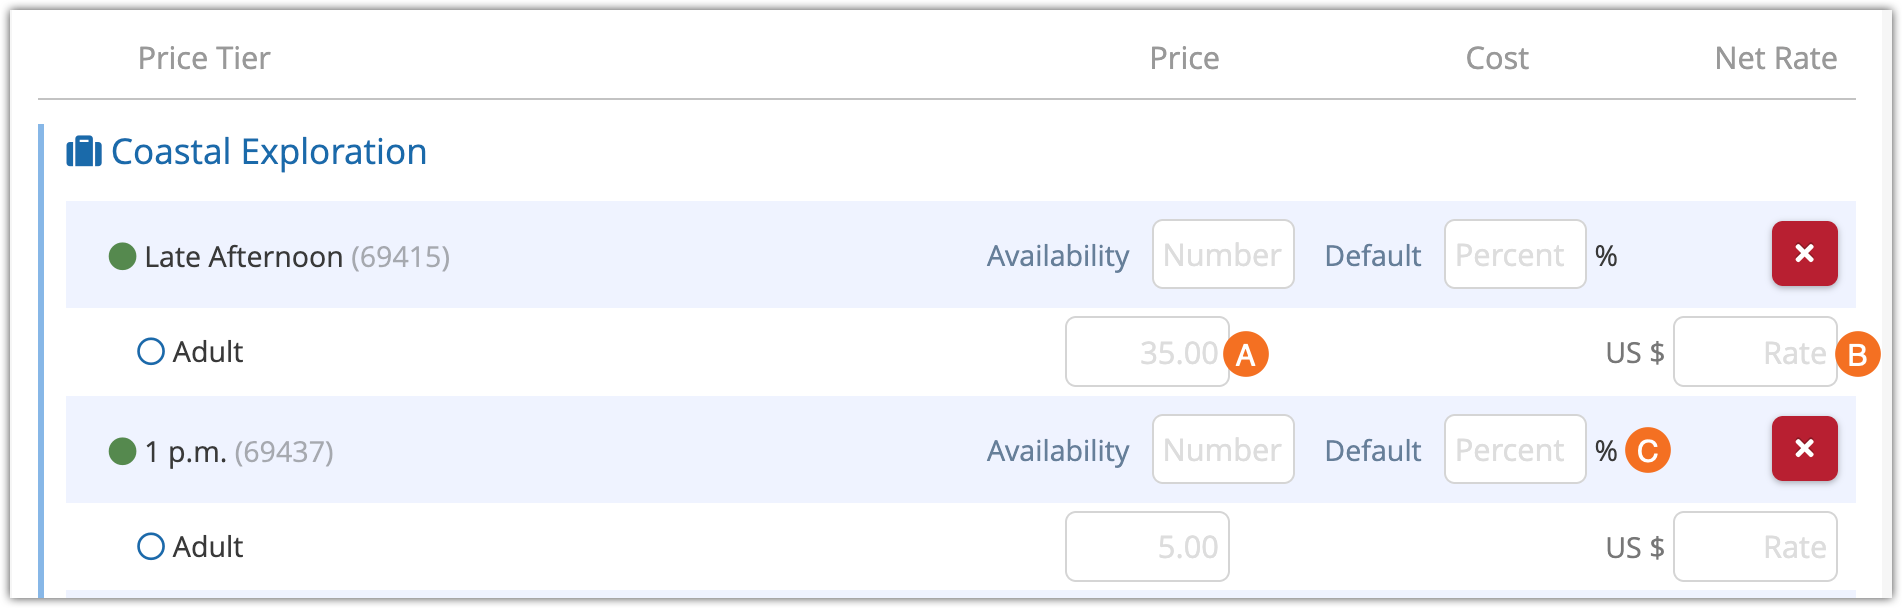The height and width of the screenshot is (608, 1902).
Task: Click Net Rate field for Late Afternoon Adult
Action: (x=1755, y=352)
